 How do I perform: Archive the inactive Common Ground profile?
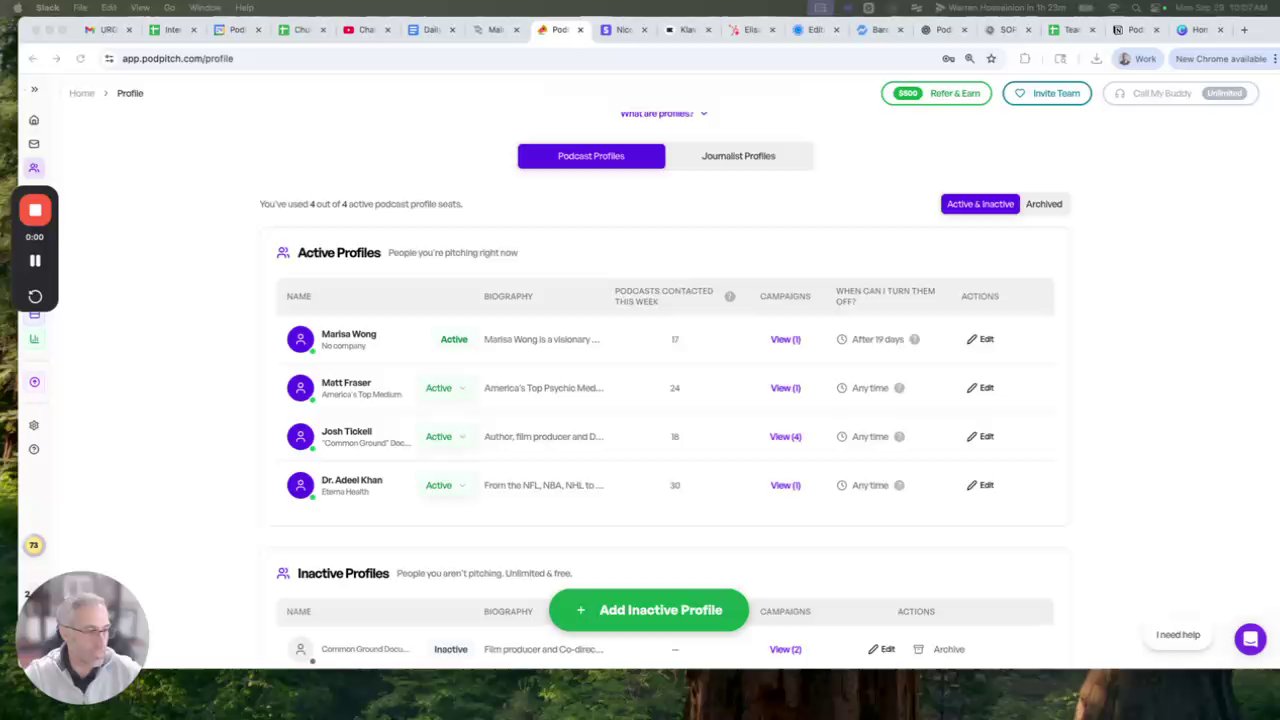tap(939, 649)
